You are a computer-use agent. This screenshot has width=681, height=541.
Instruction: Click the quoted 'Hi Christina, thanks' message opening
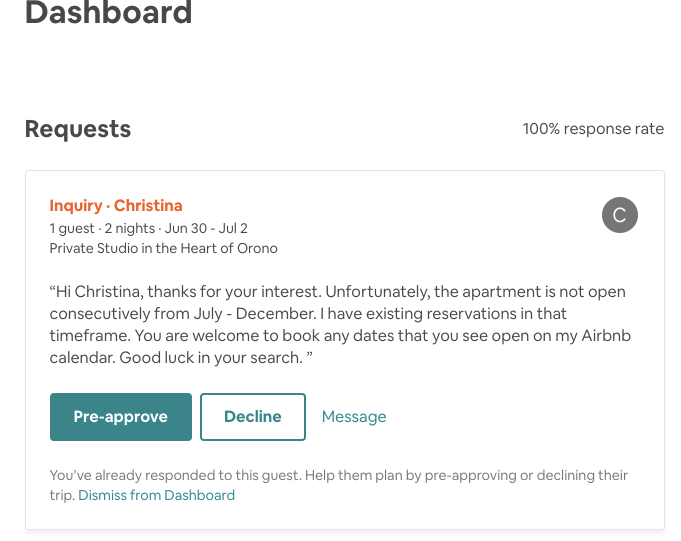coord(140,292)
